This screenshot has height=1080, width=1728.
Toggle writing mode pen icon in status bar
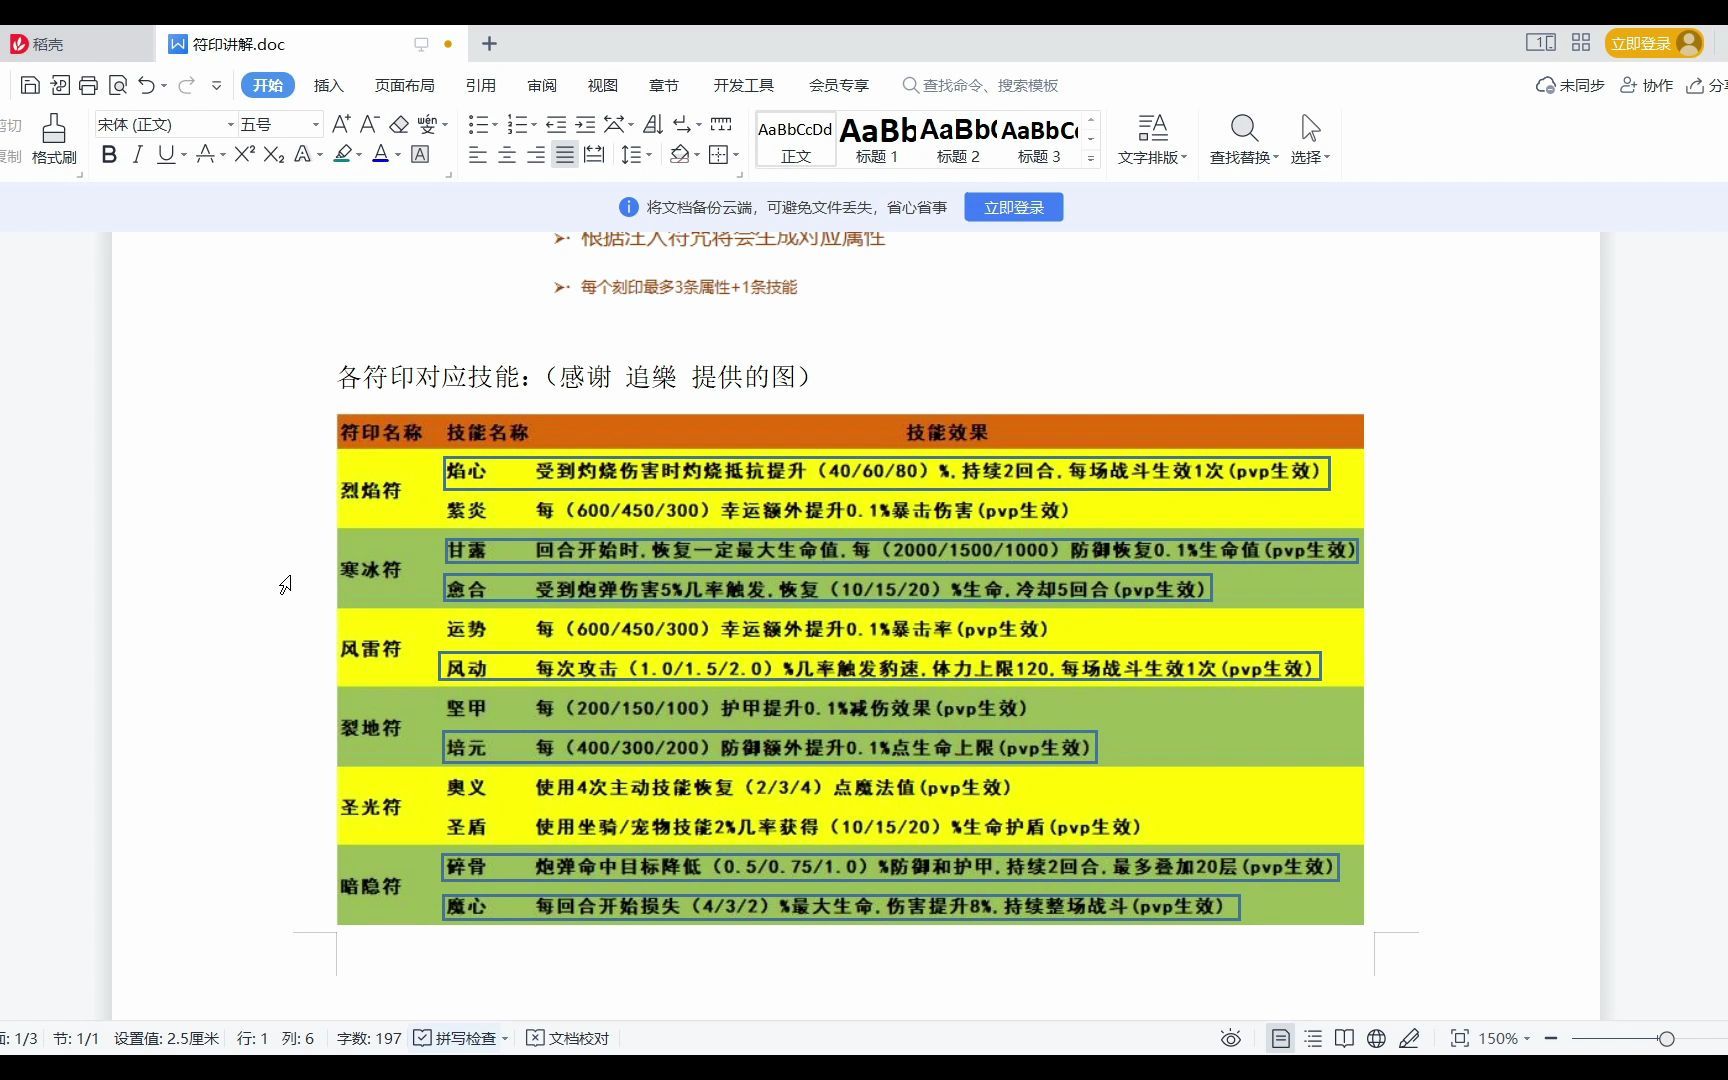point(1409,1039)
